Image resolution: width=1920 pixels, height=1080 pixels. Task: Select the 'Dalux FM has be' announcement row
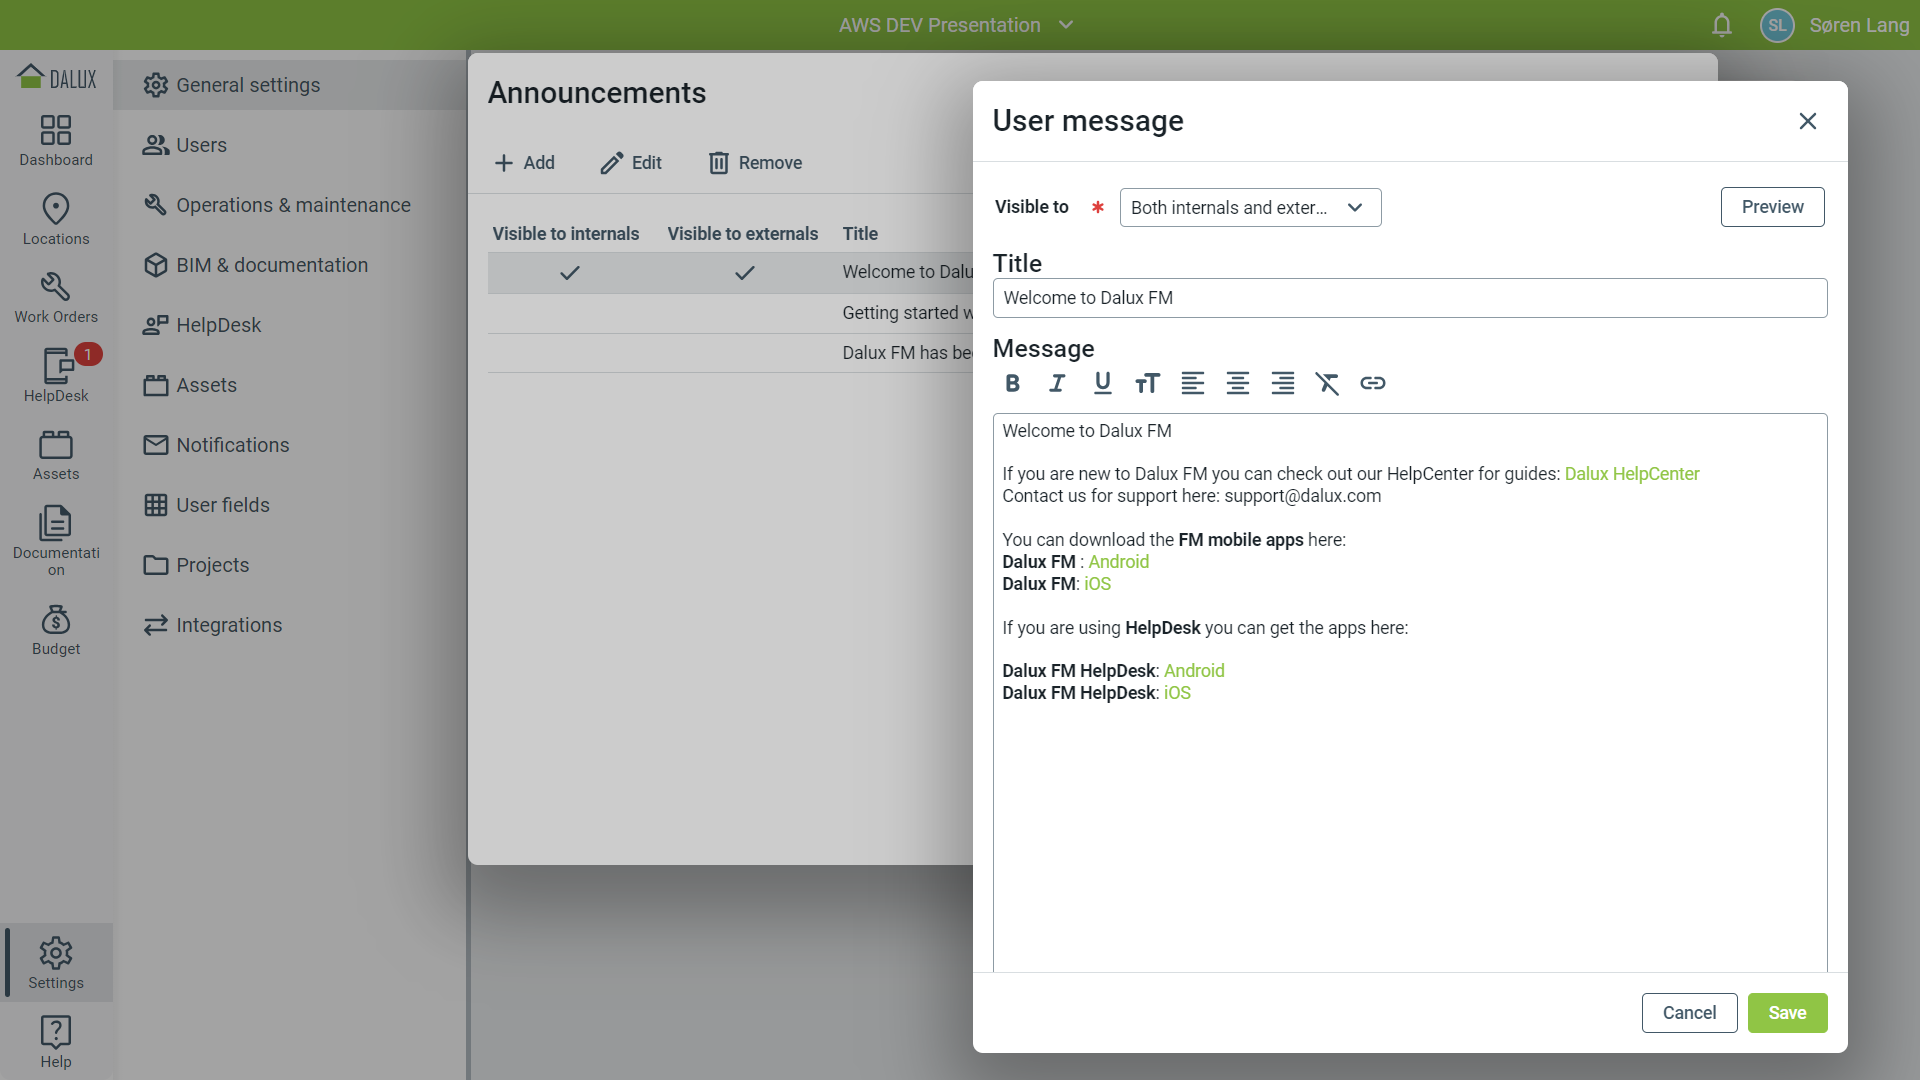coord(730,353)
